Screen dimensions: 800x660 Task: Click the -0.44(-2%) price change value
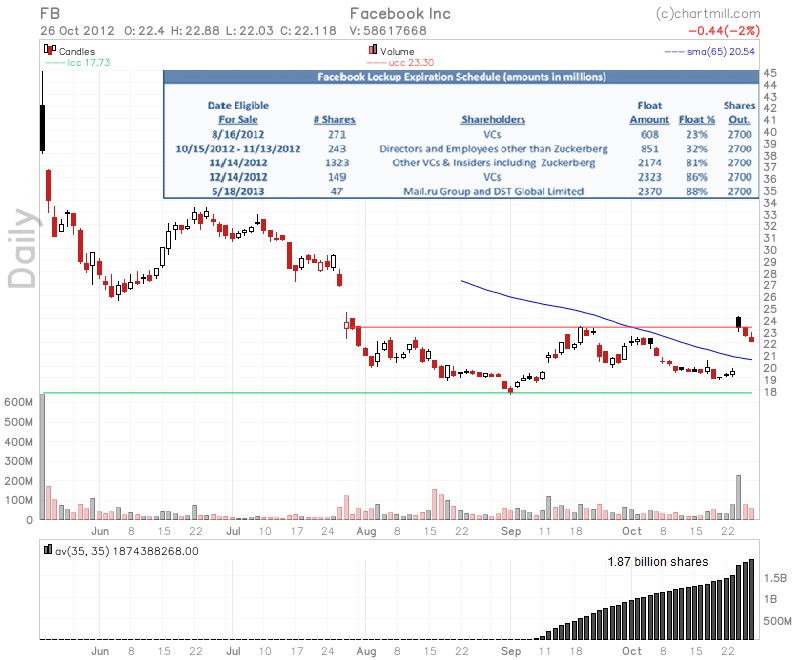click(724, 31)
